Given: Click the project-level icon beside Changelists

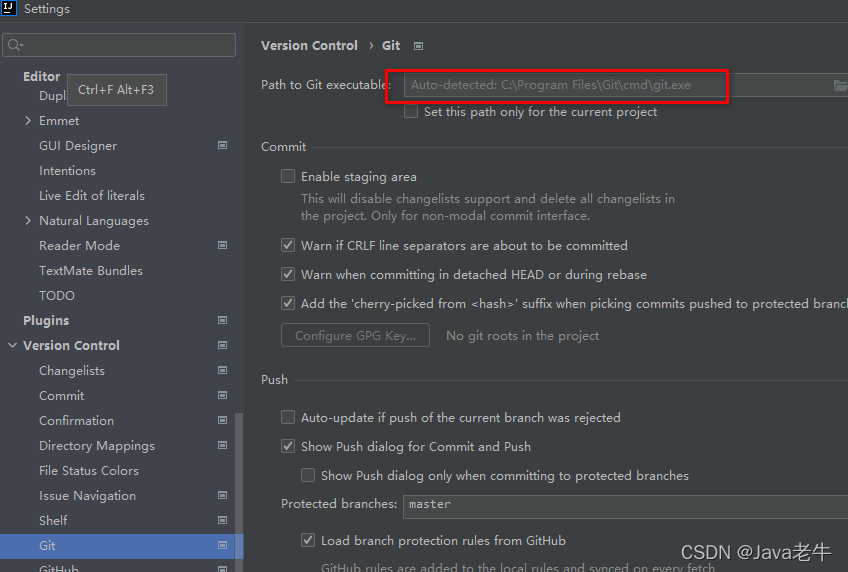Looking at the screenshot, I should pos(222,370).
